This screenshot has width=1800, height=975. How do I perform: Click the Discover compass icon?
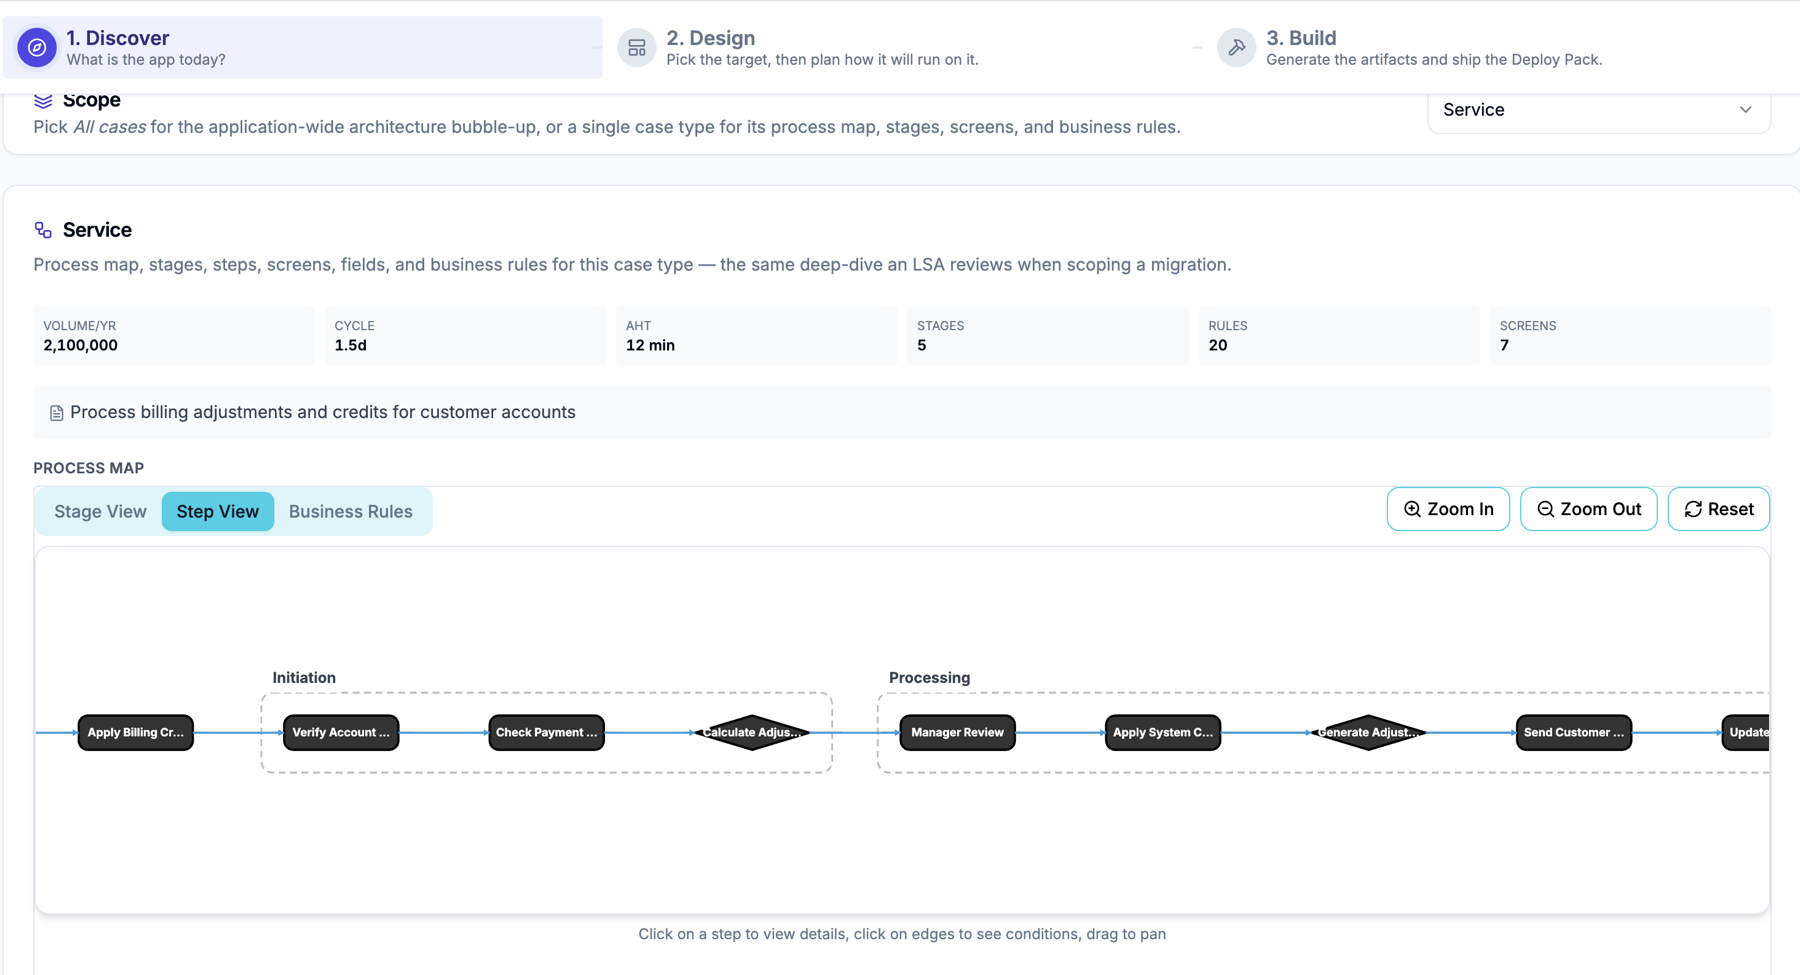pos(37,47)
